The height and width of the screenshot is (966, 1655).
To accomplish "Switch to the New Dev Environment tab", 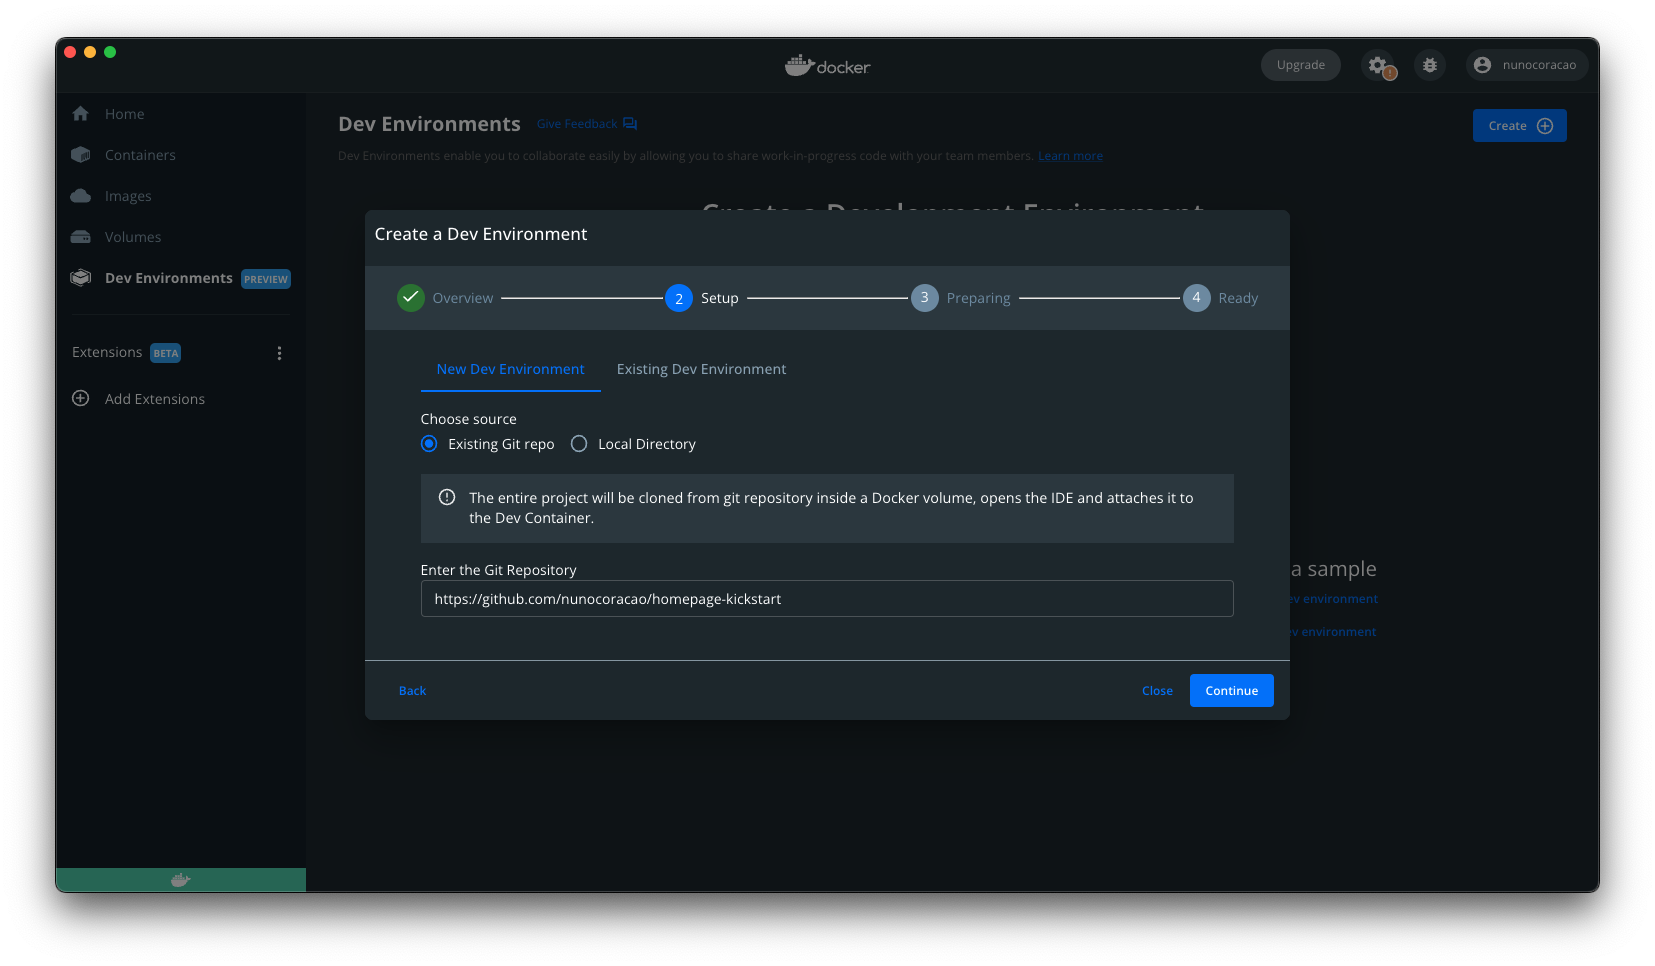I will (510, 369).
